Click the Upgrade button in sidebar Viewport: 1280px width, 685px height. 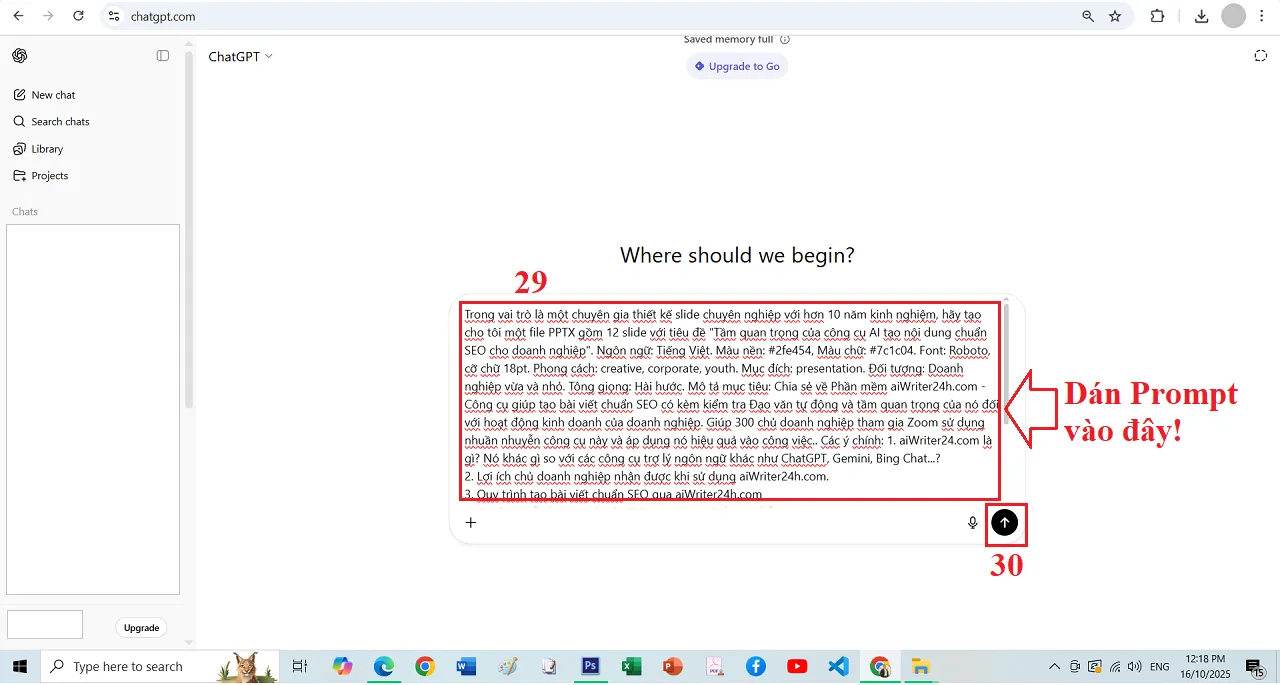point(141,628)
